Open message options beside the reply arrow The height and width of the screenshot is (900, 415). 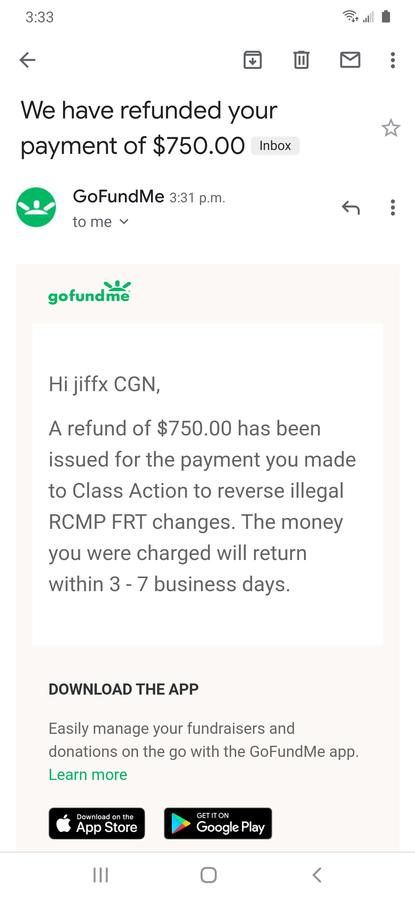[393, 207]
